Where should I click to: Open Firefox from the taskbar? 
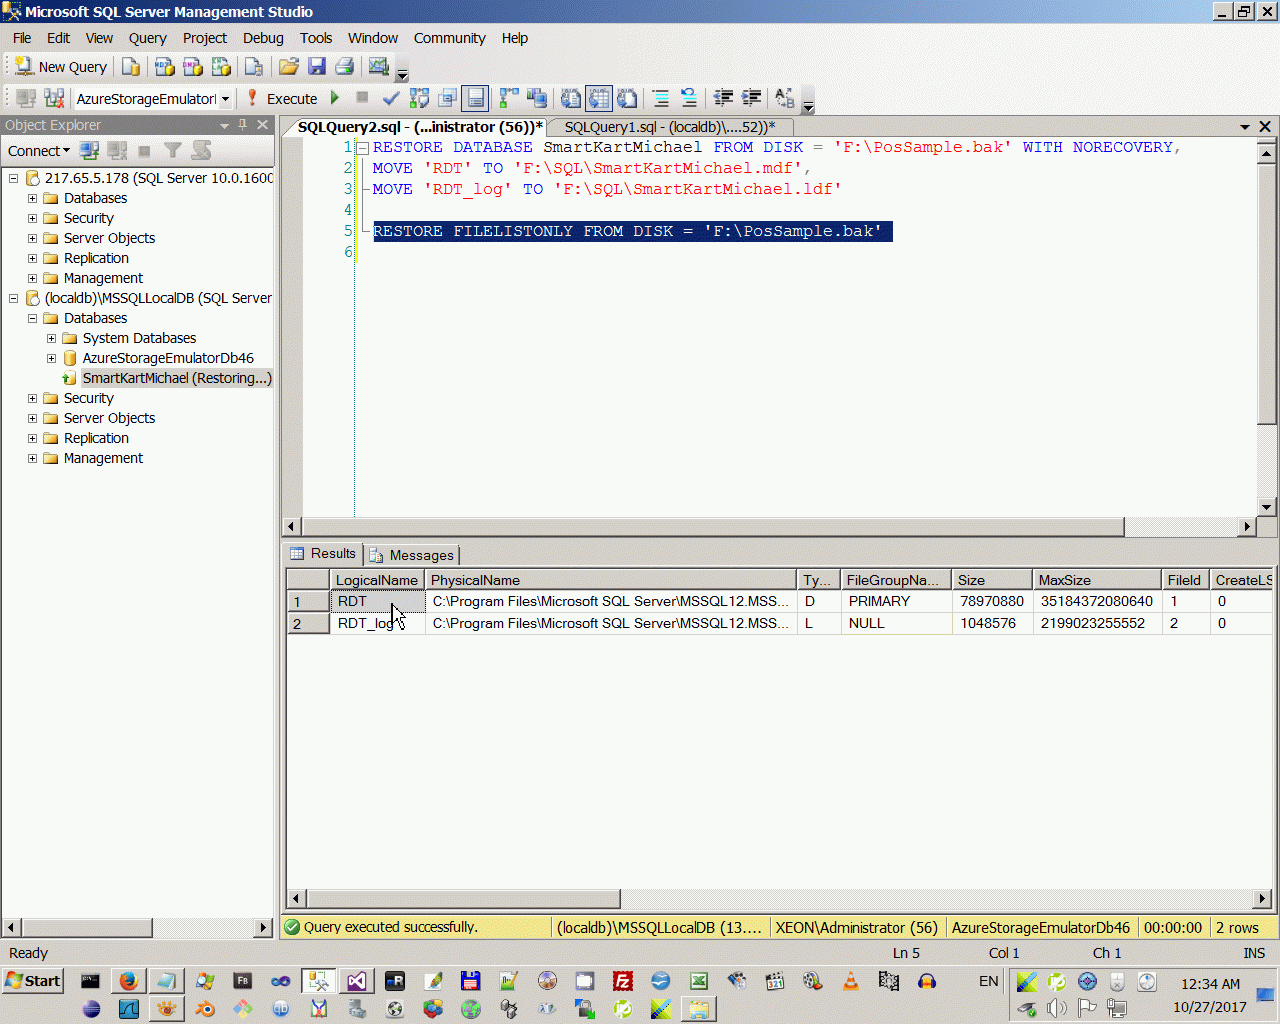coord(128,981)
